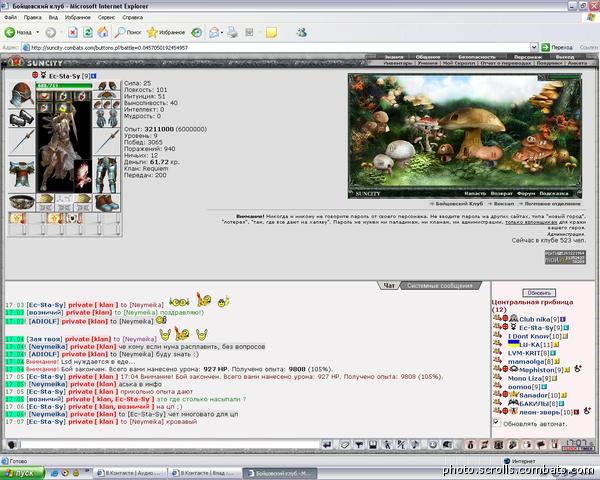600x480 pixels.
Task: Open the Mail button dropdown arrow
Action: pos(222,33)
